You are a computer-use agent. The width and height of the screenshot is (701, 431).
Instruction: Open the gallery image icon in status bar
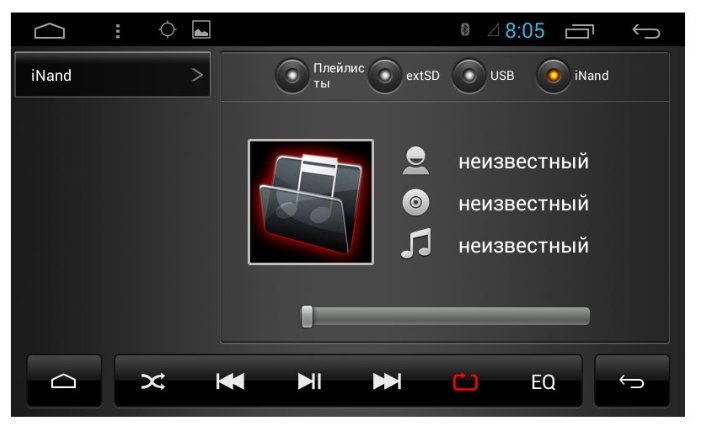click(x=201, y=30)
